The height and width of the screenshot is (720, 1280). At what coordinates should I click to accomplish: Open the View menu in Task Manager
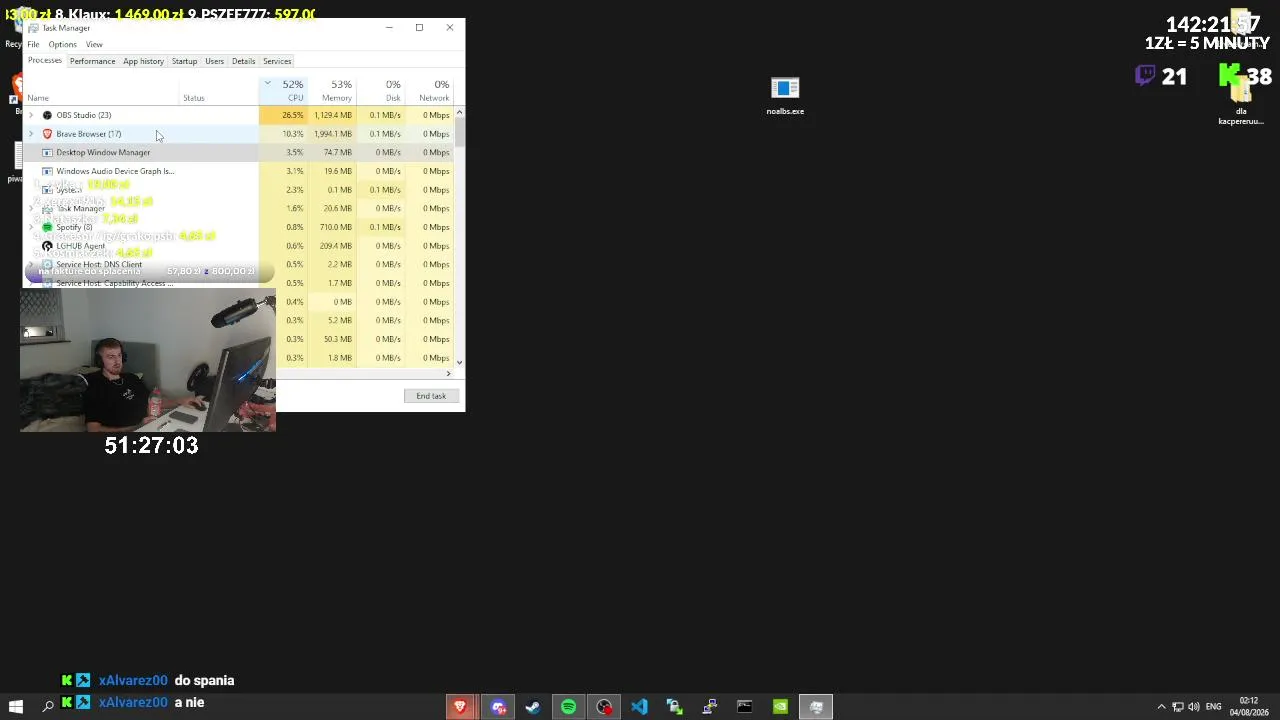click(x=94, y=44)
